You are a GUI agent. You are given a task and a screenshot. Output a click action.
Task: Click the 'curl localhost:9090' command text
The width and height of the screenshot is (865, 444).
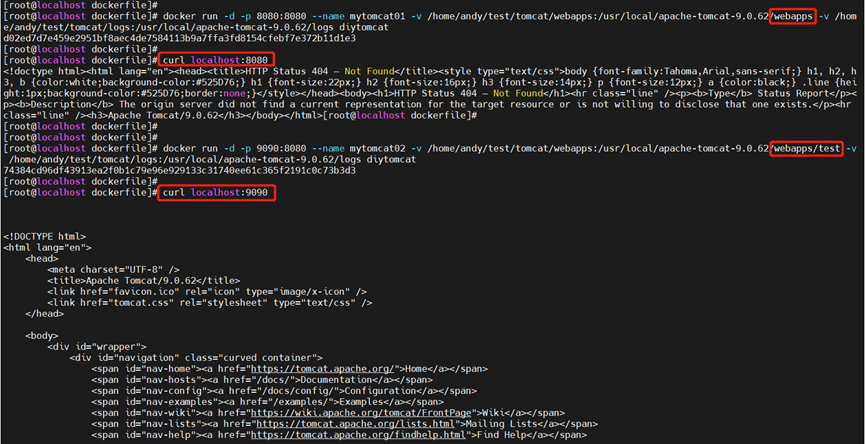(216, 192)
